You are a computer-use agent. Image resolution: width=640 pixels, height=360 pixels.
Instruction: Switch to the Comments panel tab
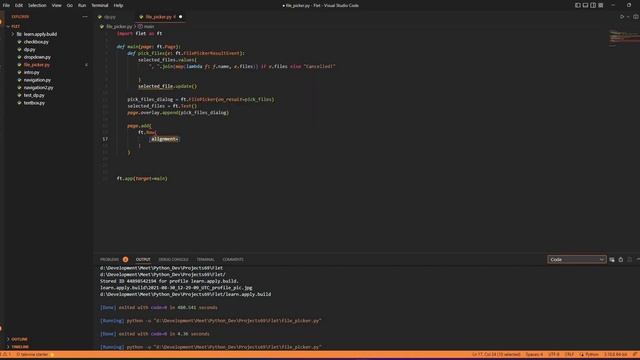pyautogui.click(x=233, y=260)
